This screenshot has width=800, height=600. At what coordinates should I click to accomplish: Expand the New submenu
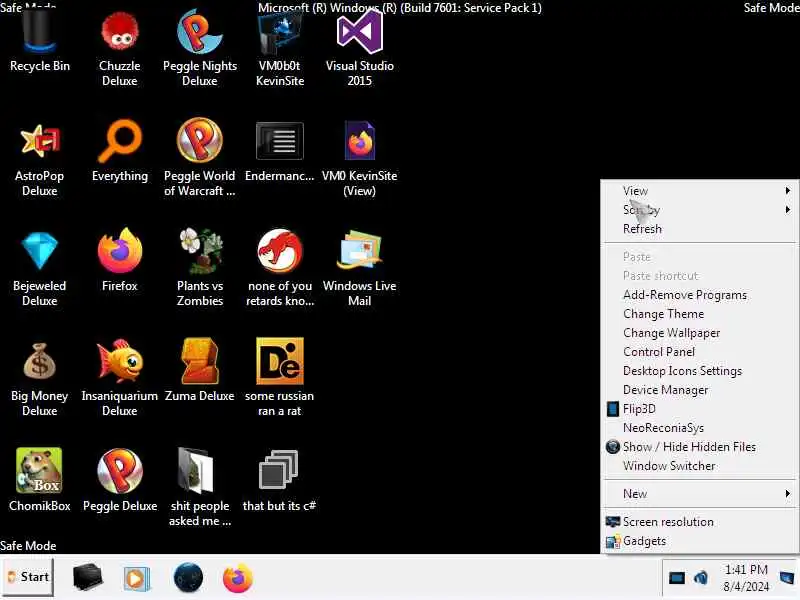(698, 494)
